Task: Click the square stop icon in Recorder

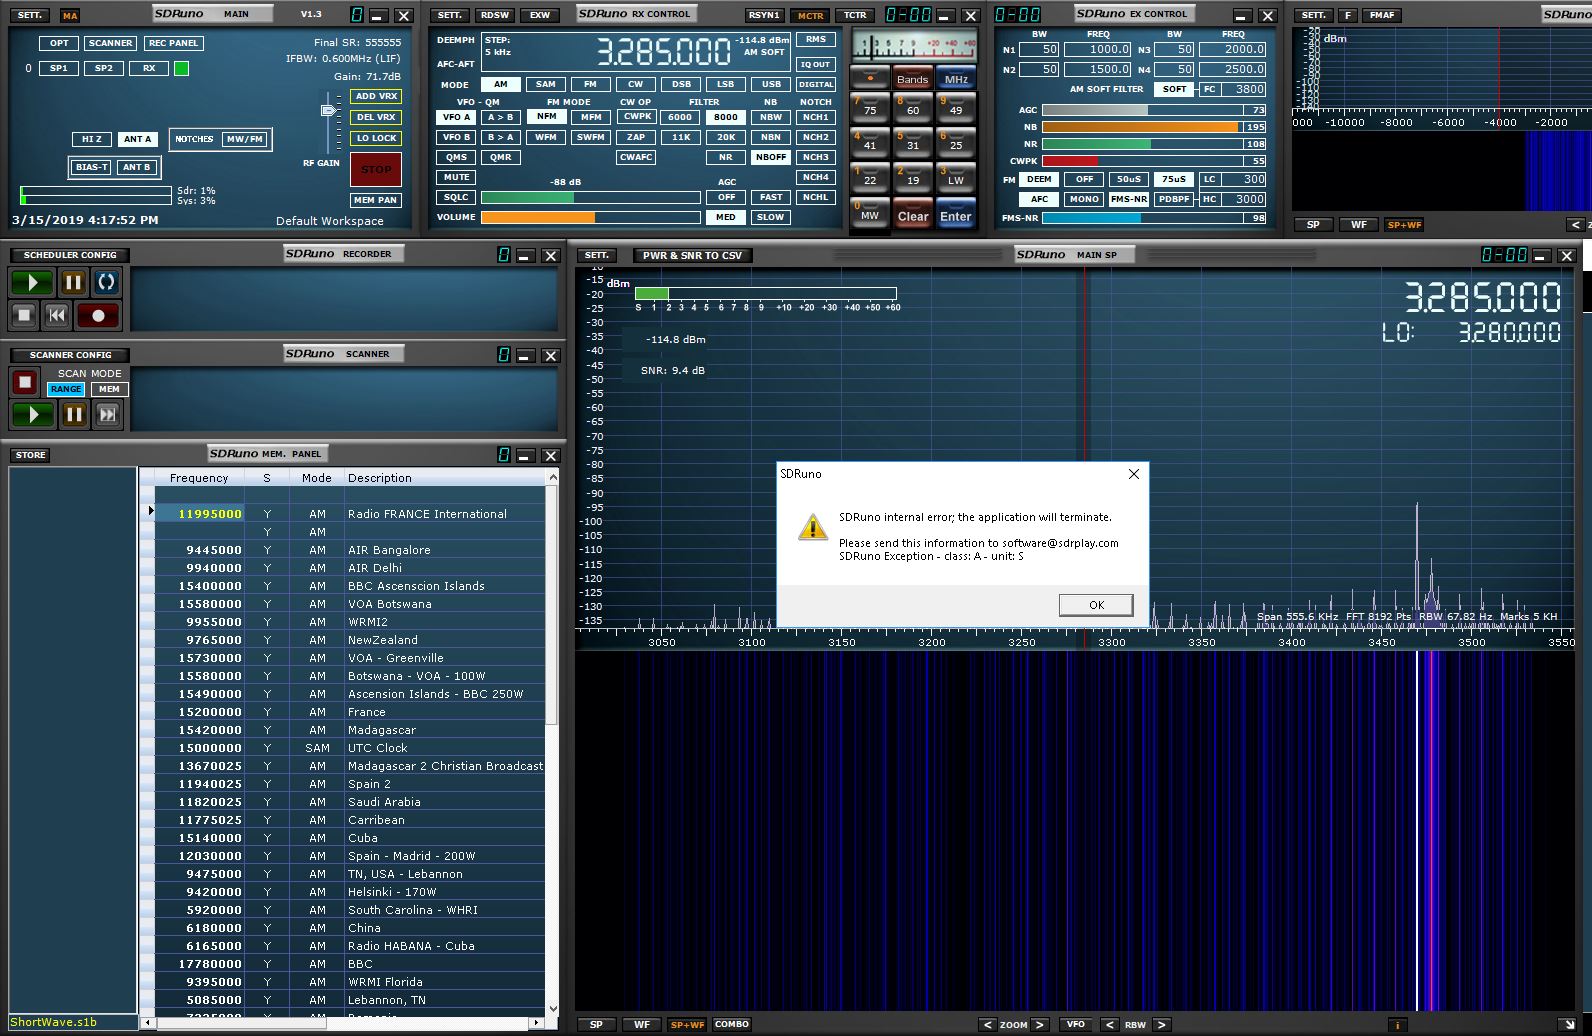Action: coord(25,316)
